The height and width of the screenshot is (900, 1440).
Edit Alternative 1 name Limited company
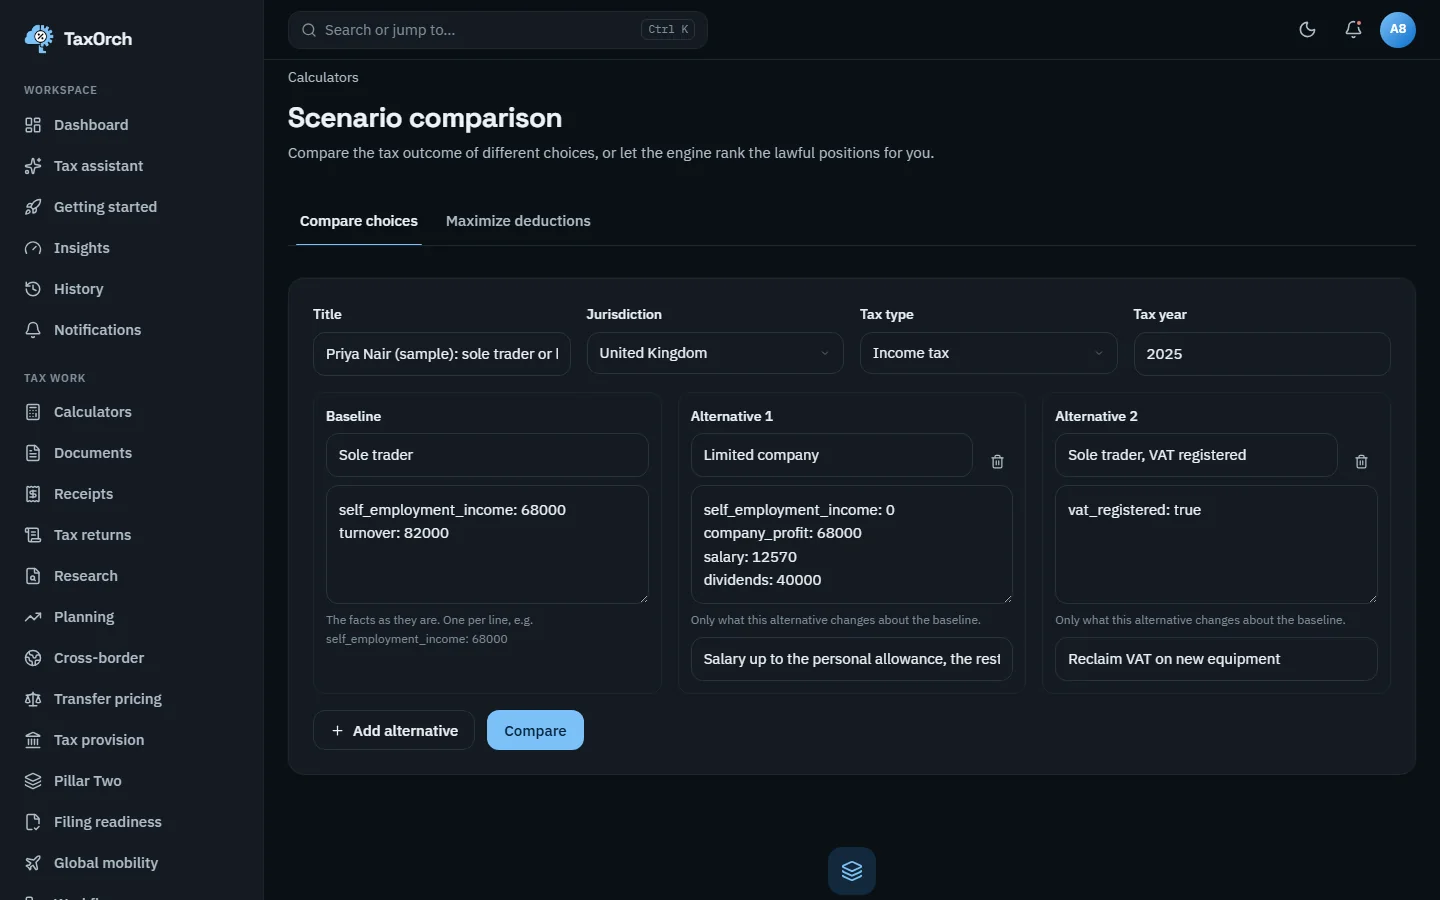(831, 455)
